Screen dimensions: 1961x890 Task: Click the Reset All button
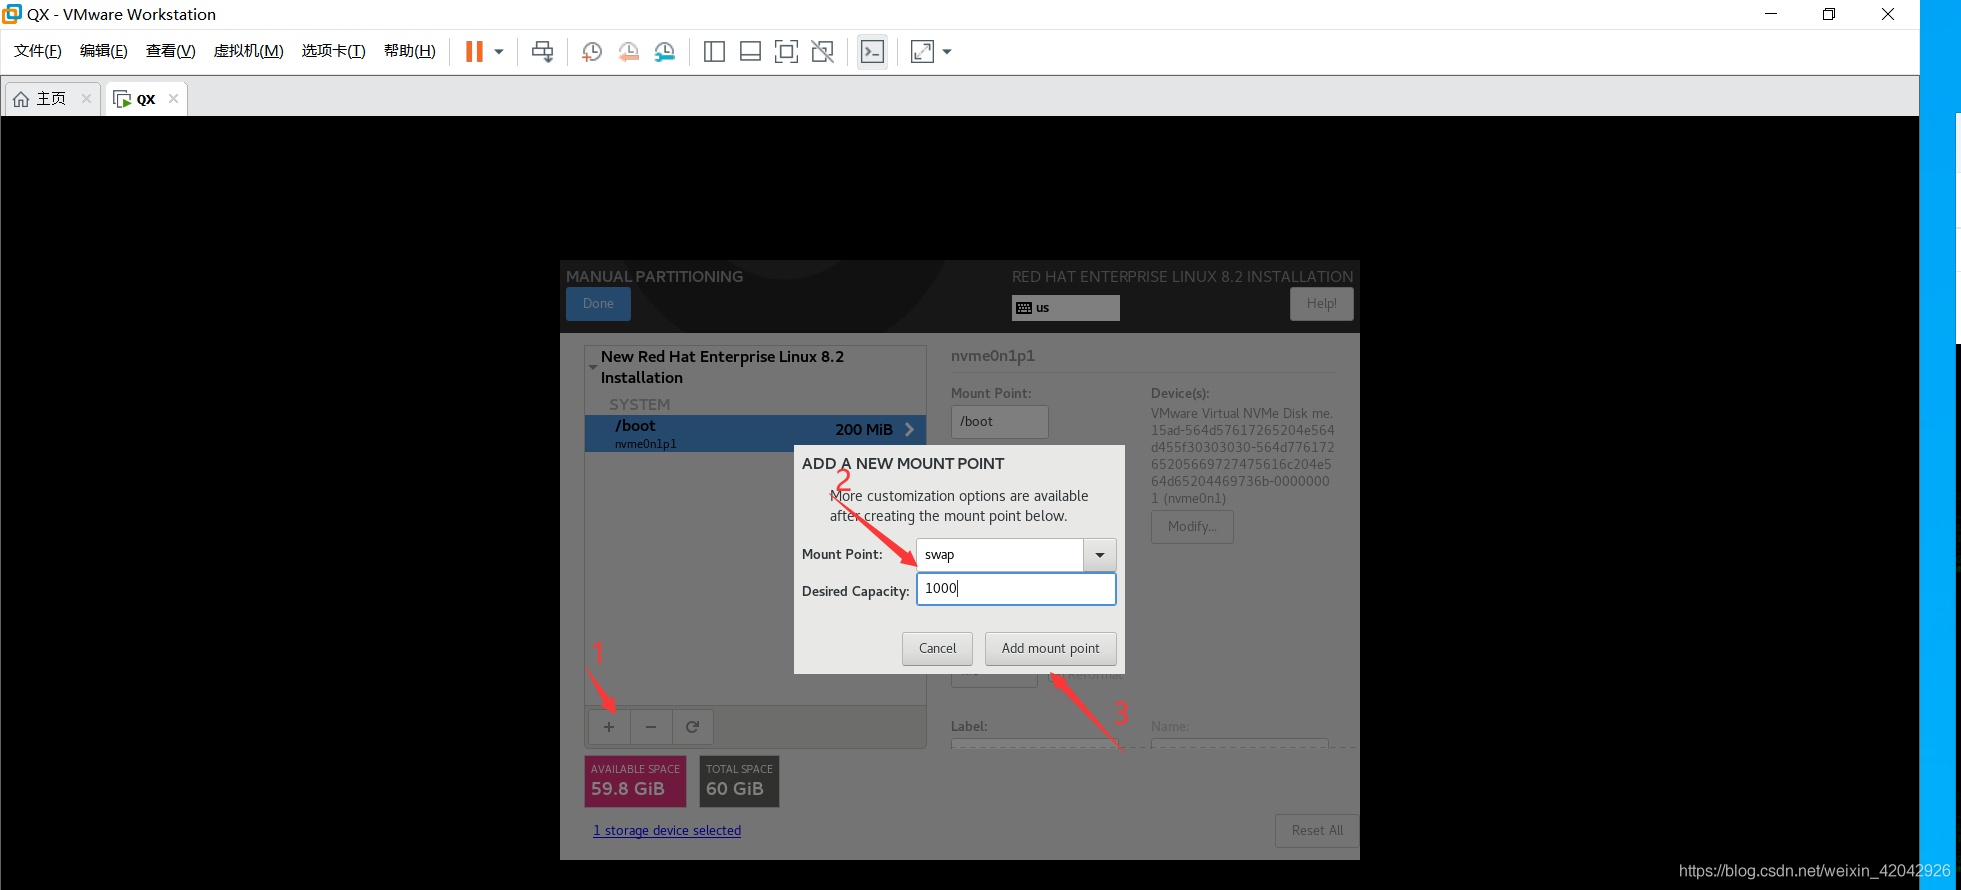pos(1317,831)
